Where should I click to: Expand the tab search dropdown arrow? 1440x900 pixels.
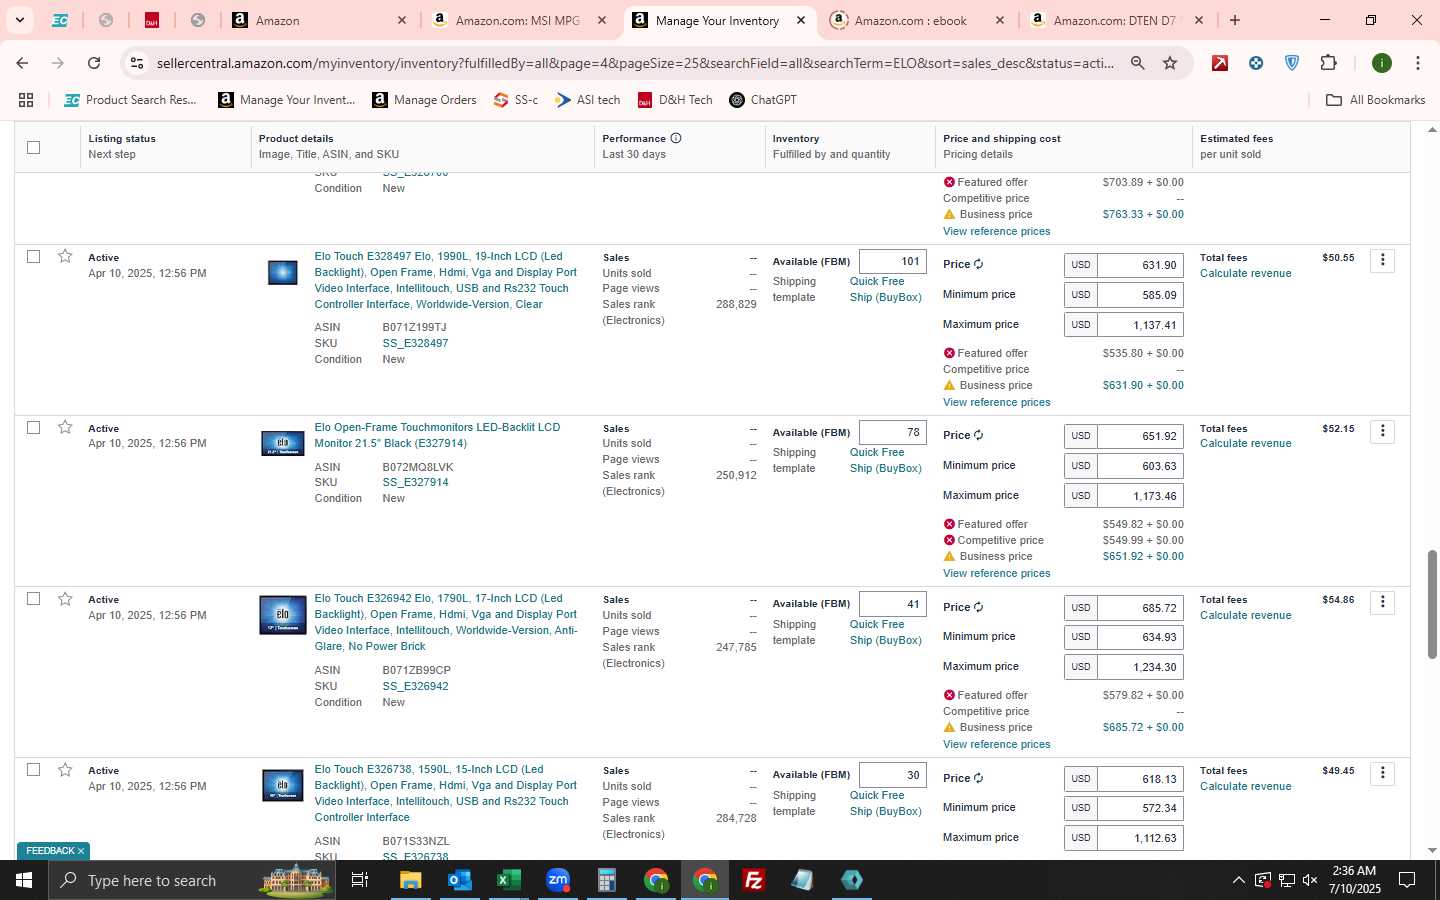(x=19, y=20)
